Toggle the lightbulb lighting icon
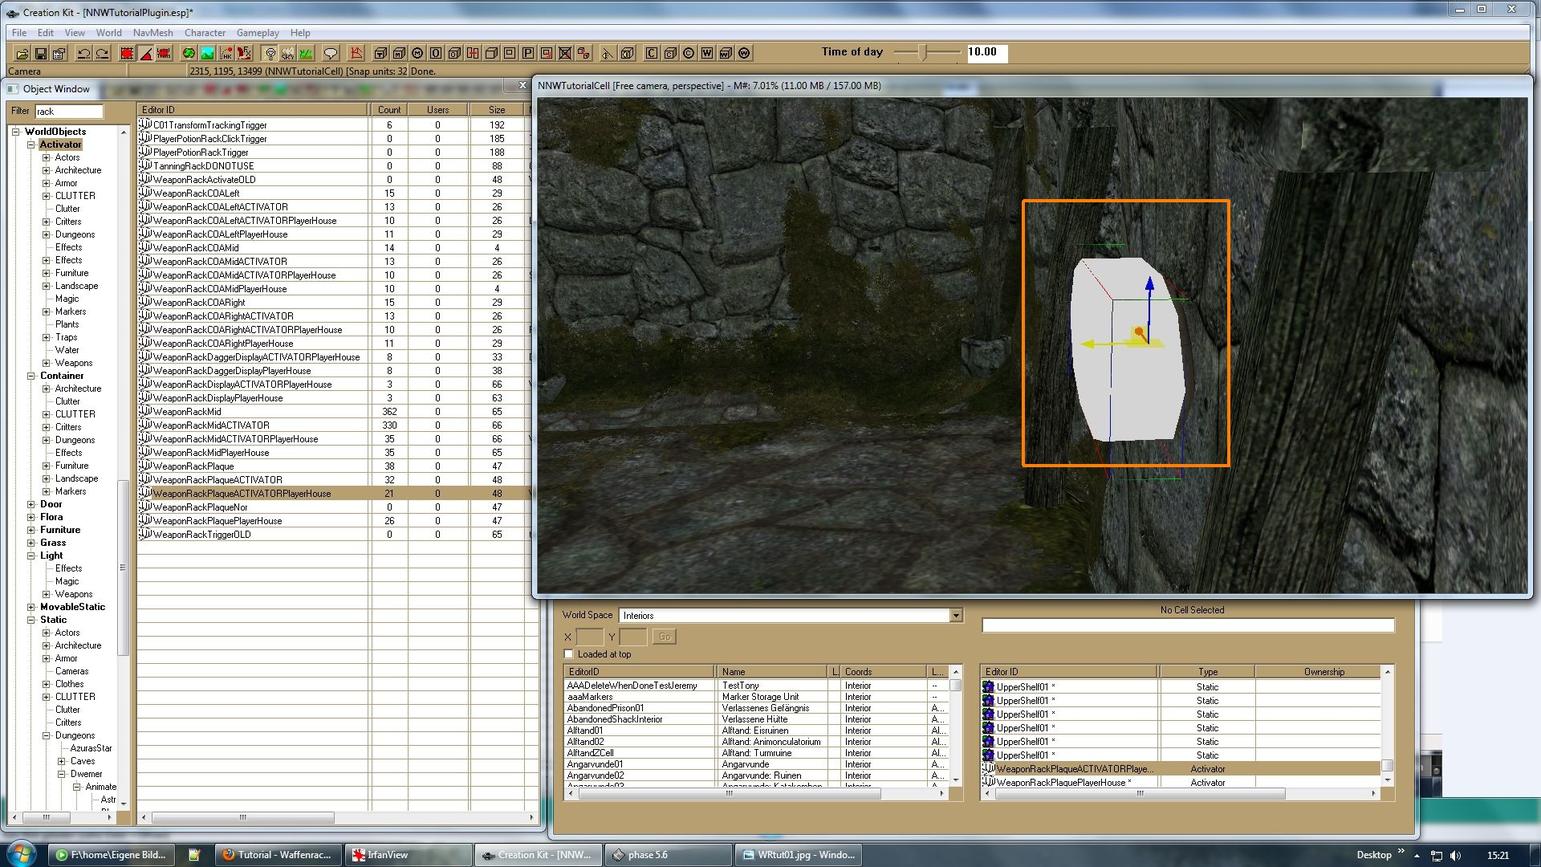1541x867 pixels. [270, 53]
